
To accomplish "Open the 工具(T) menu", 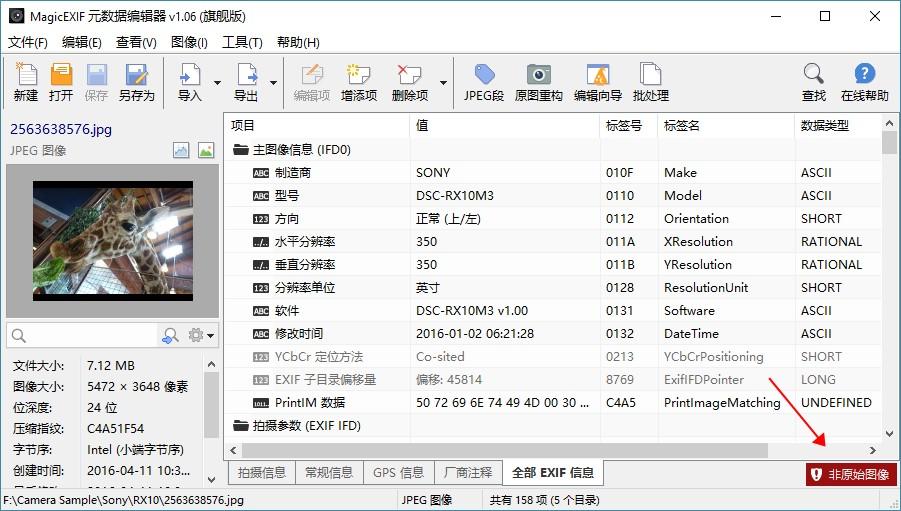I will pyautogui.click(x=242, y=43).
